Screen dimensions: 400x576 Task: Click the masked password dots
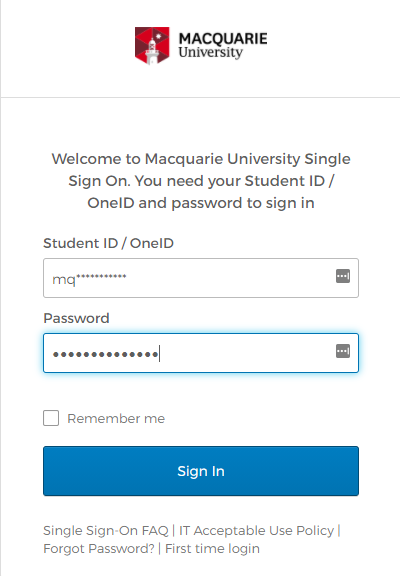pyautogui.click(x=106, y=354)
